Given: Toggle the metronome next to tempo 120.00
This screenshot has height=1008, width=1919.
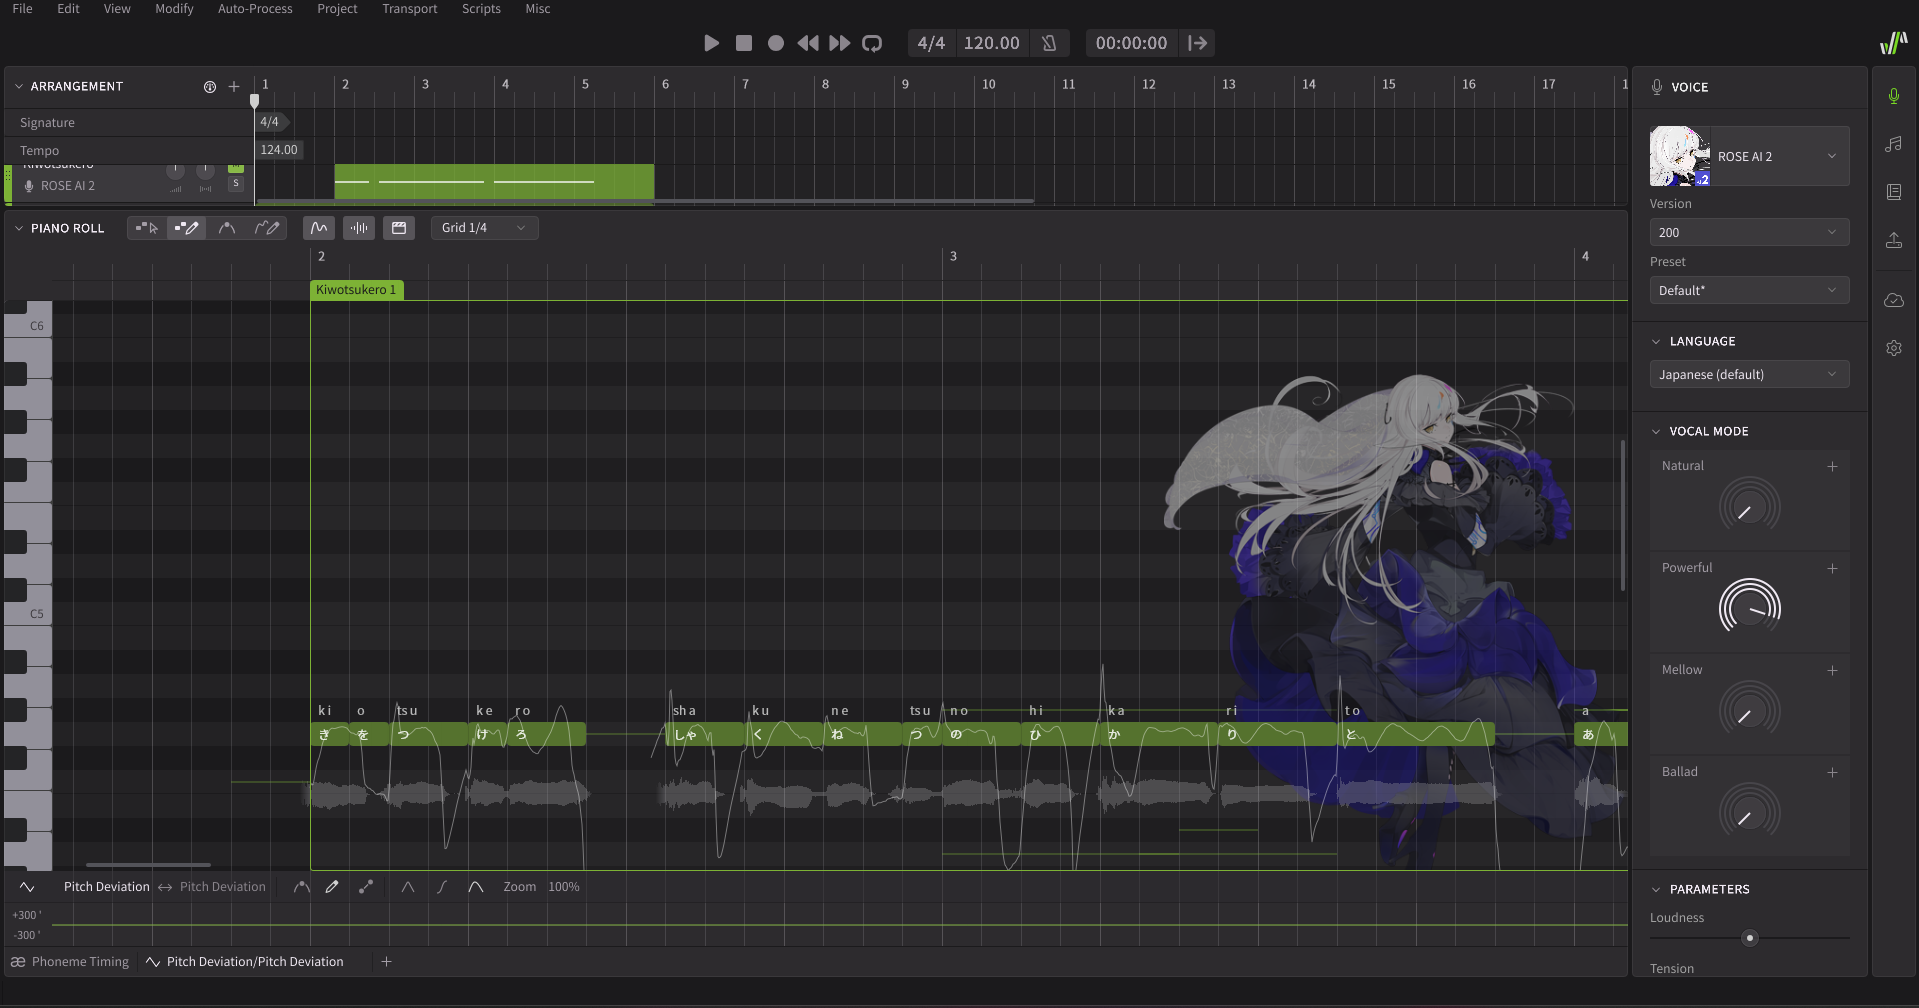Looking at the screenshot, I should (1049, 43).
